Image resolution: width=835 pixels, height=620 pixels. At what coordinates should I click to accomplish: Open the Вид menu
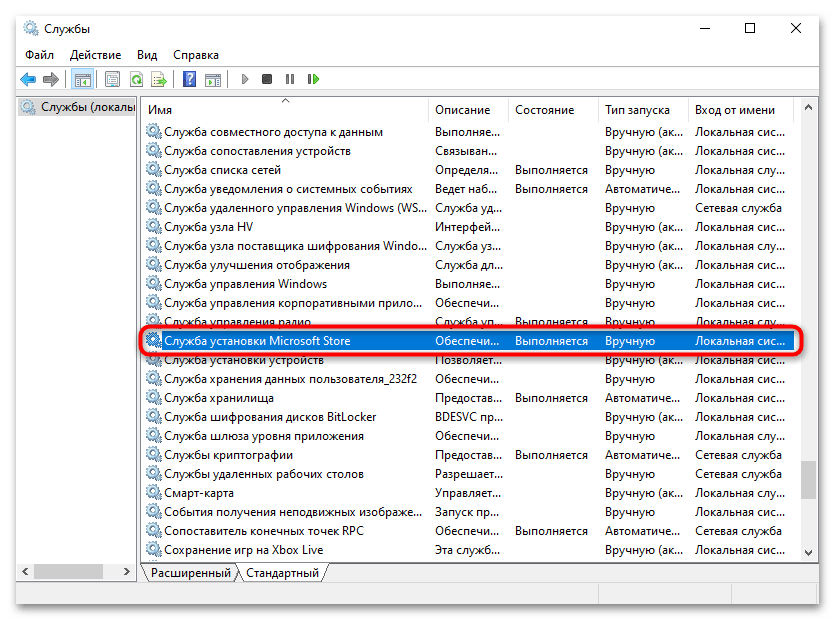(x=147, y=55)
